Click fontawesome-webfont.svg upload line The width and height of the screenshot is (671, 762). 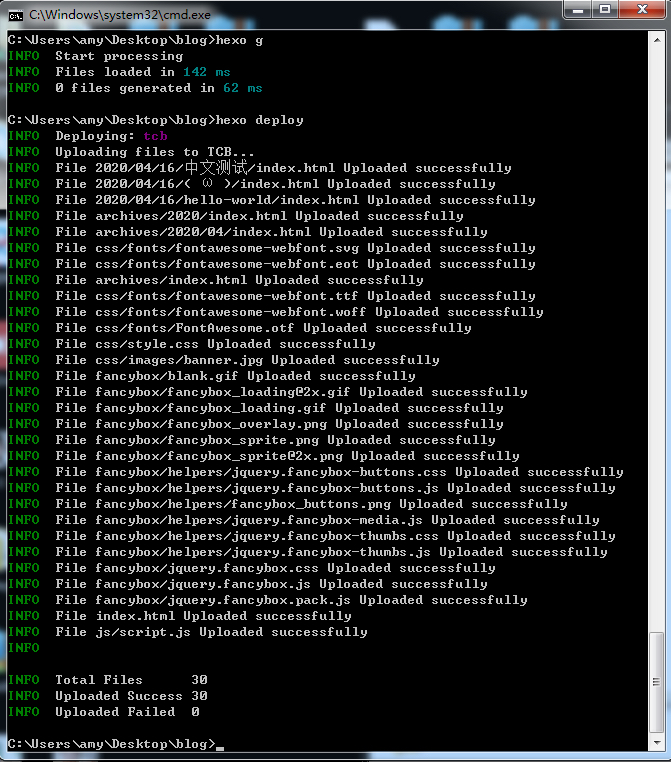tap(271, 248)
